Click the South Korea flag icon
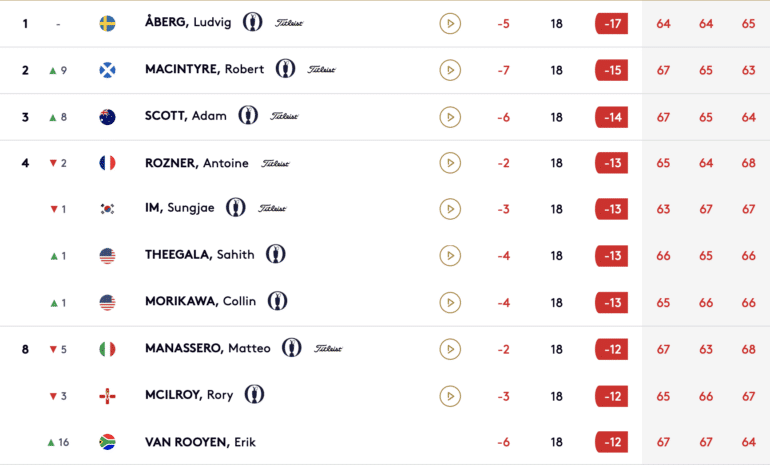The width and height of the screenshot is (770, 465). click(x=107, y=209)
